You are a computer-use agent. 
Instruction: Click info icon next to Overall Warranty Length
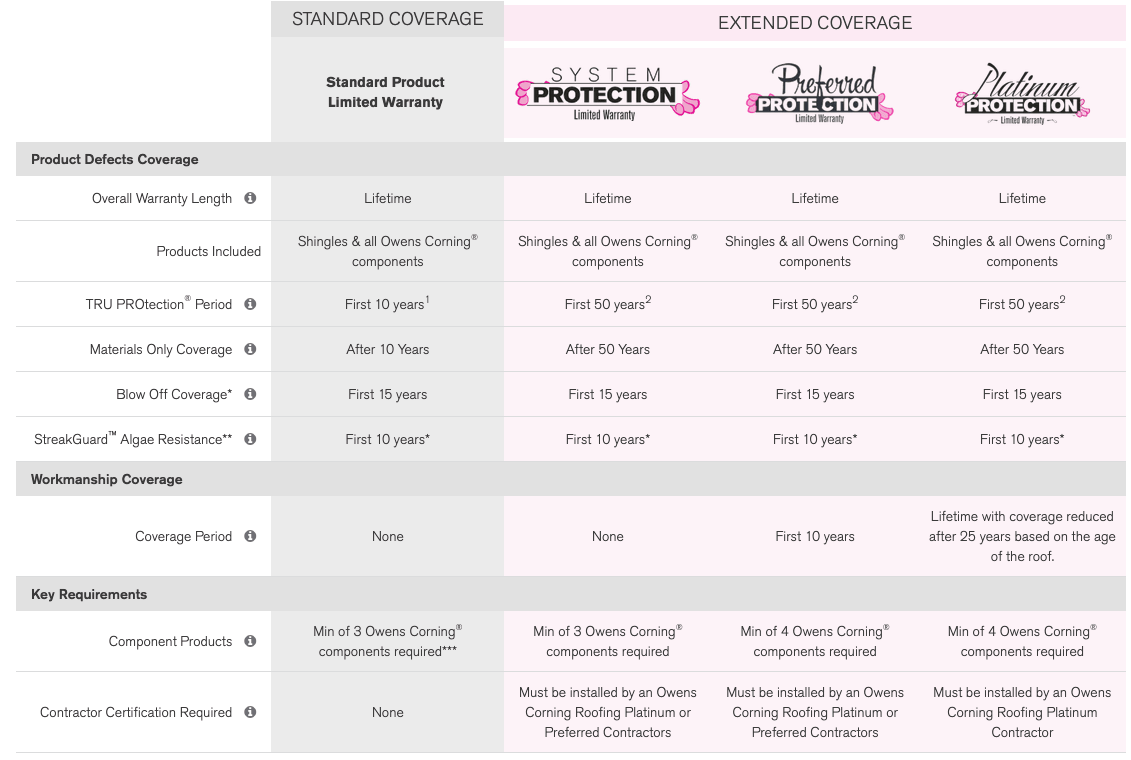[250, 198]
